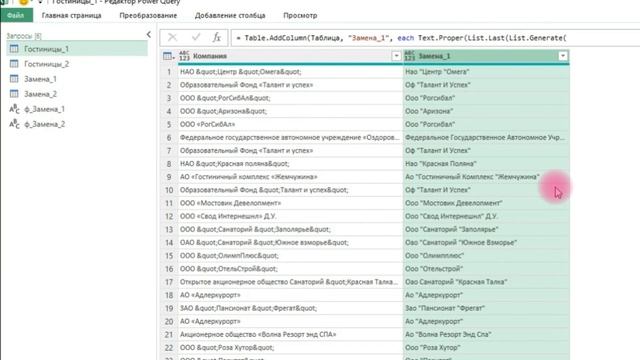Click the Замена_1 table icon
640x360 pixels.
click(14, 79)
